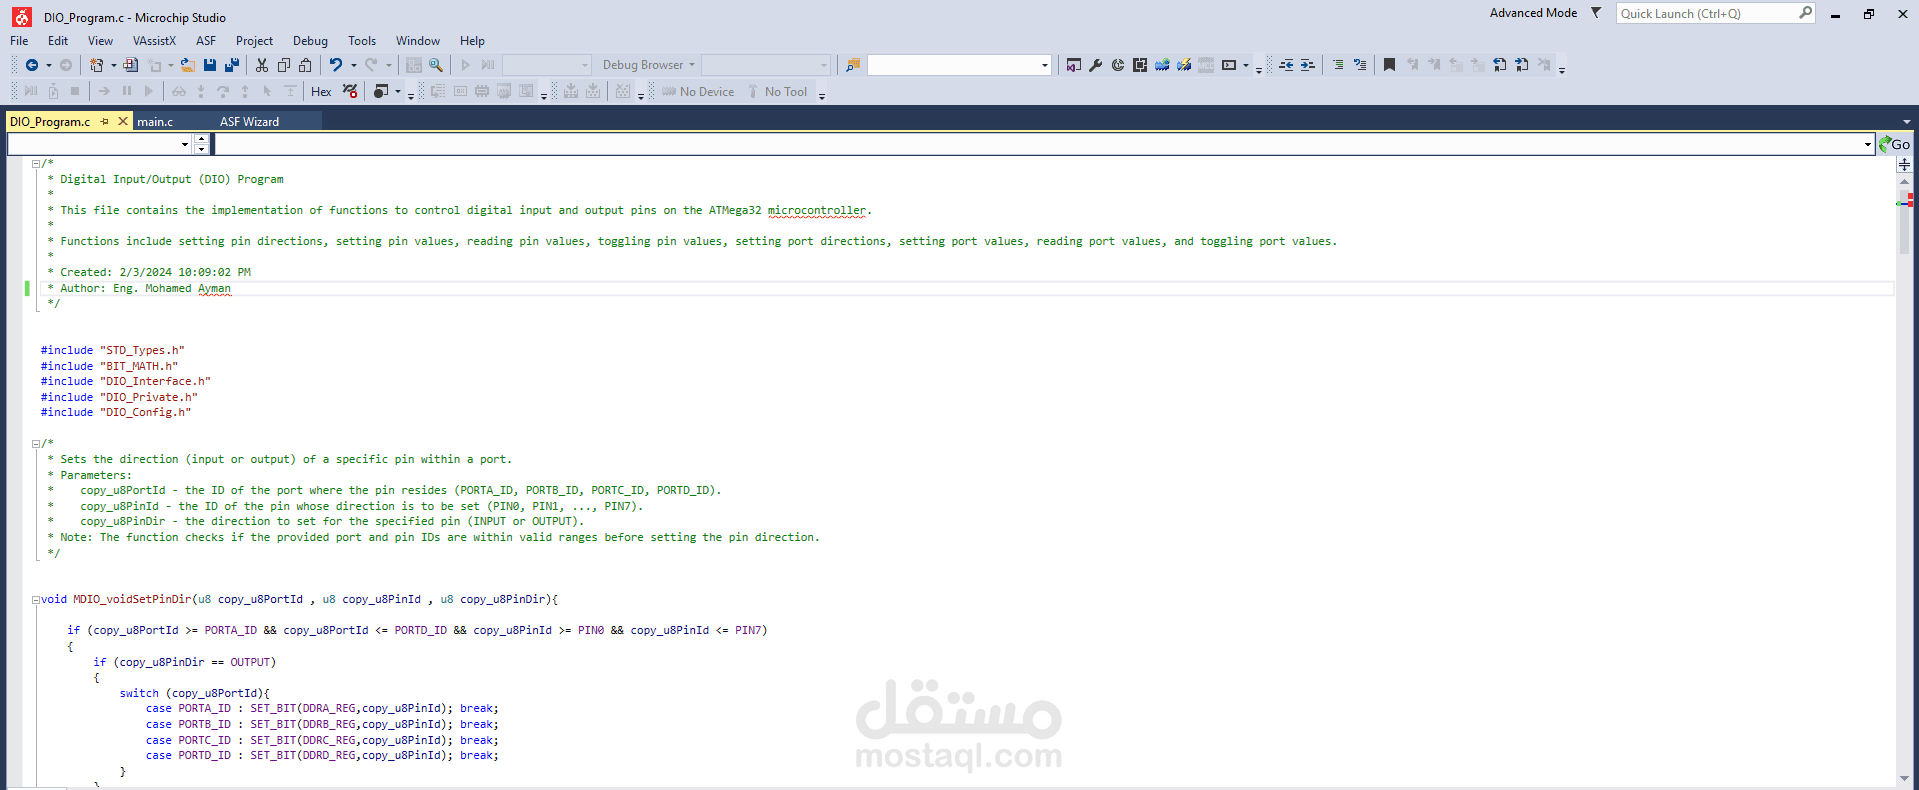Click the Quick Launch magnifier icon
The width and height of the screenshot is (1919, 790).
click(1805, 13)
